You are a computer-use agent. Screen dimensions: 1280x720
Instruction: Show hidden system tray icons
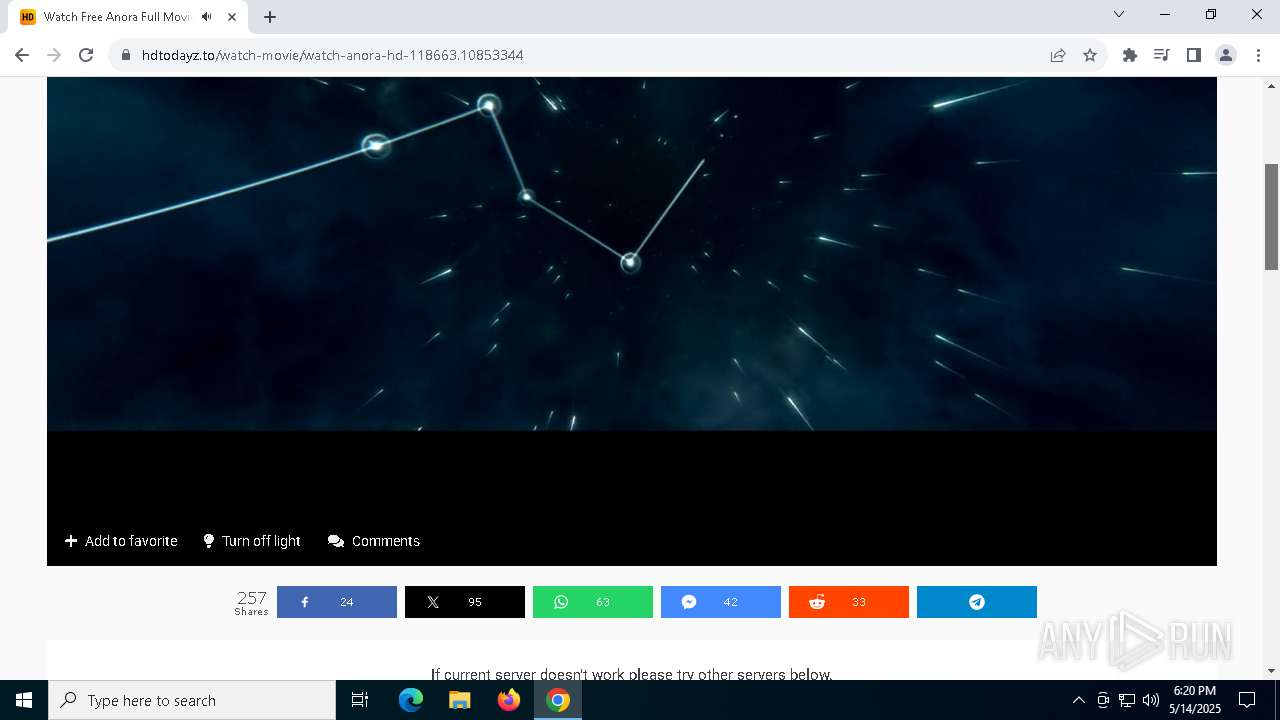1078,700
